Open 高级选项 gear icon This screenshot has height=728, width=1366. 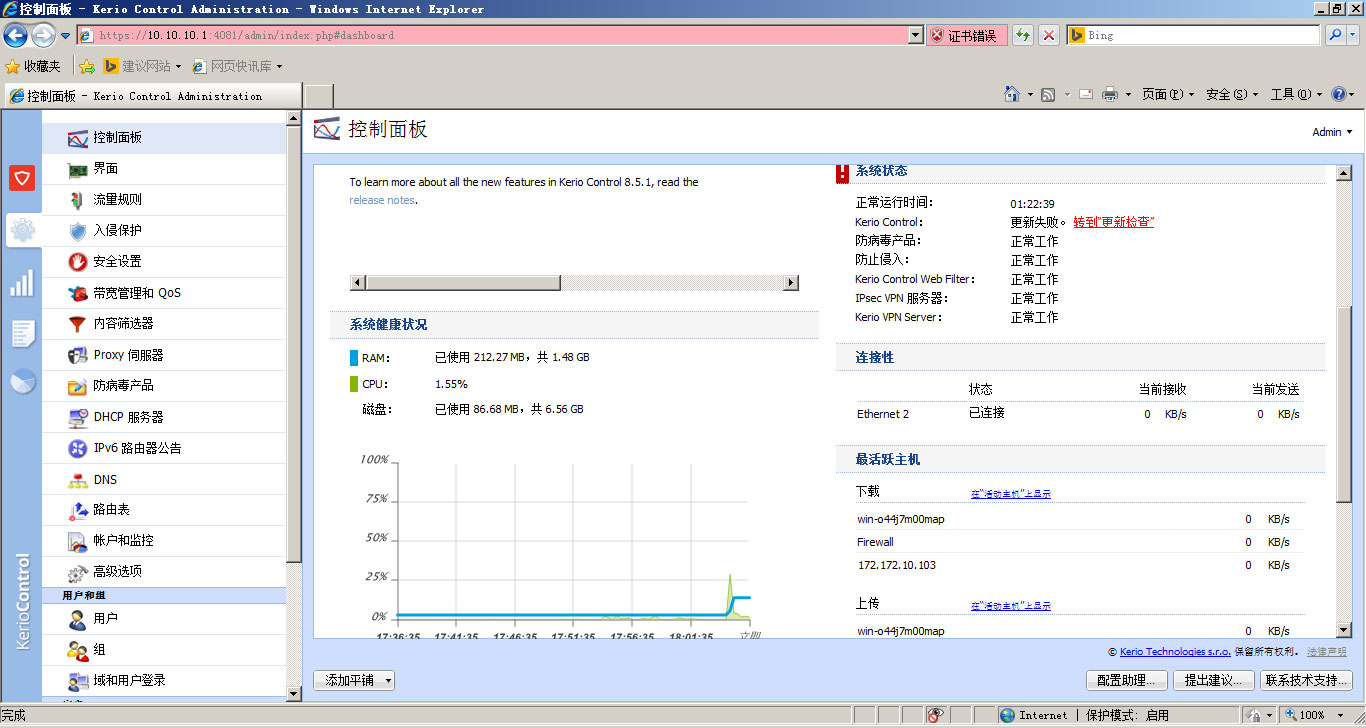[x=78, y=572]
